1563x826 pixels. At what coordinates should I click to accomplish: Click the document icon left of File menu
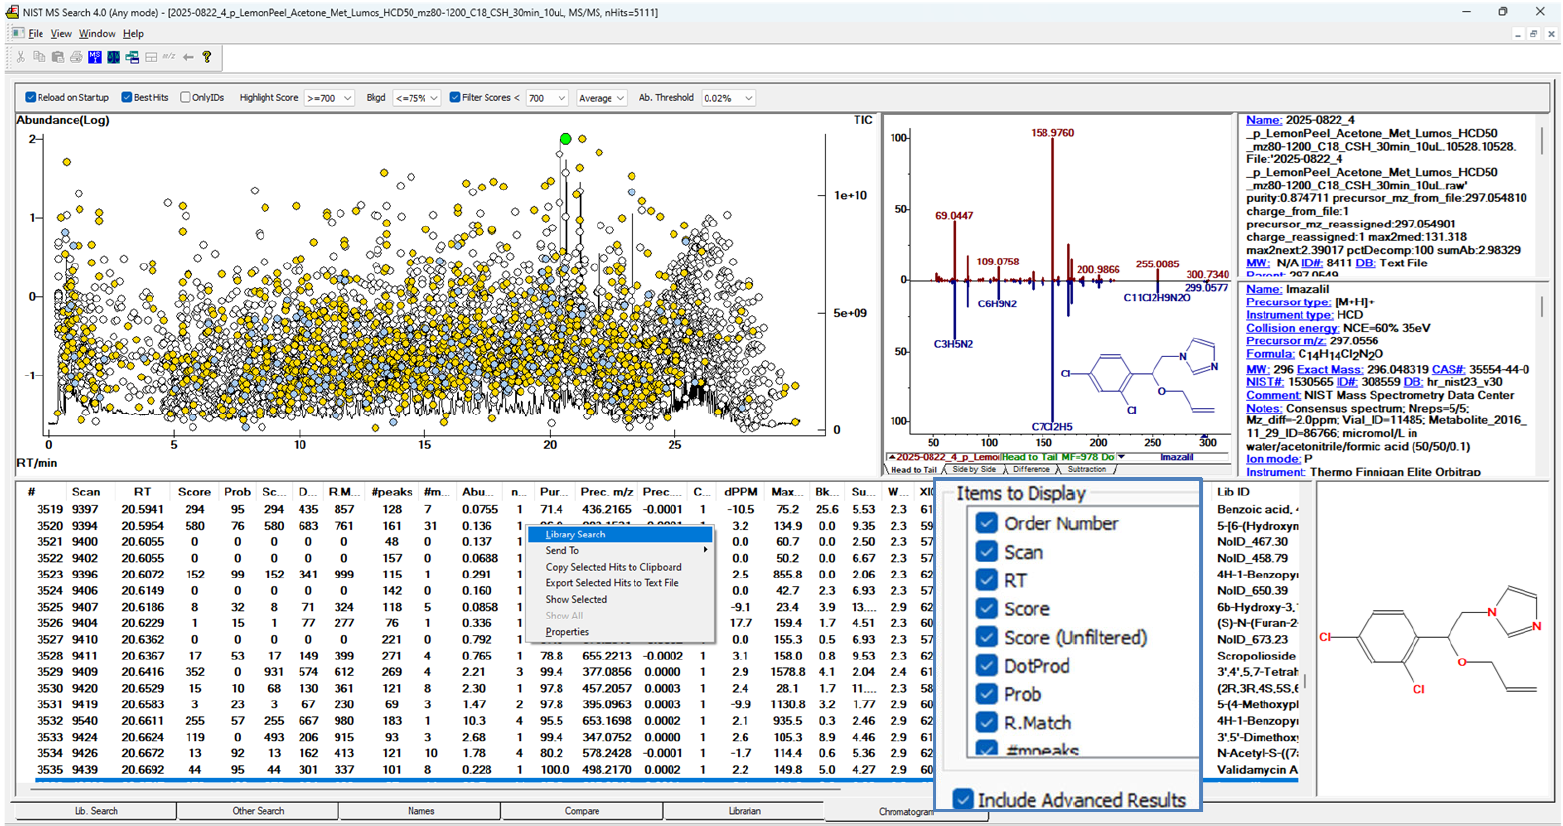(17, 33)
